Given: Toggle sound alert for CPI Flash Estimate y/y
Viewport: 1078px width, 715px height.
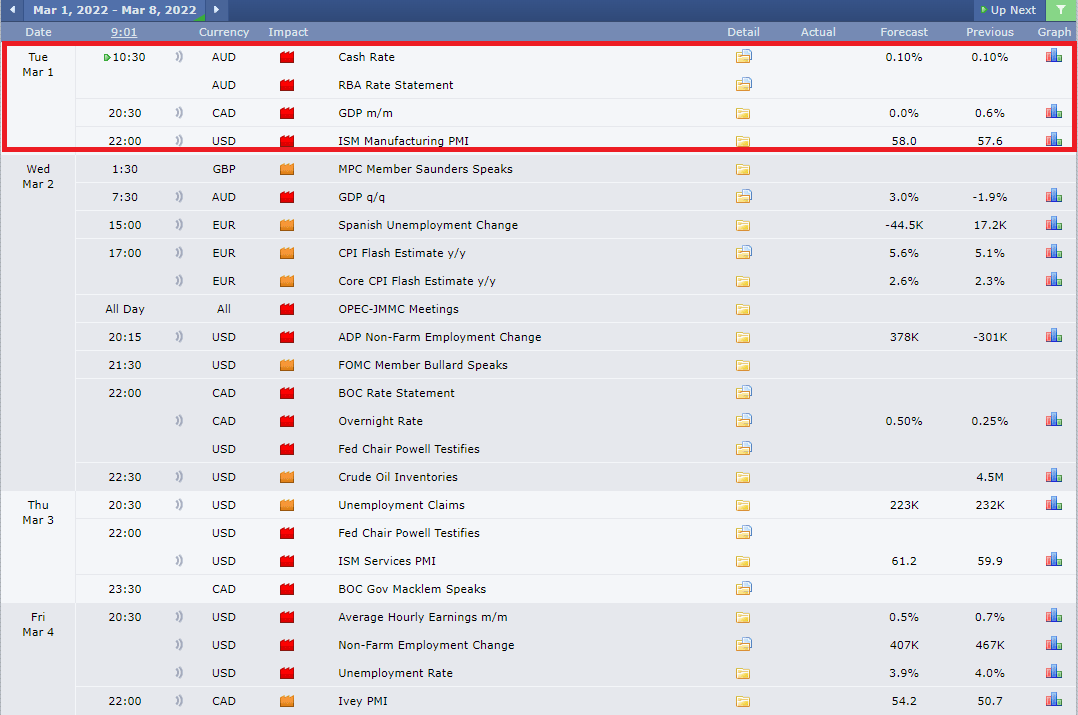Looking at the screenshot, I should coord(179,253).
